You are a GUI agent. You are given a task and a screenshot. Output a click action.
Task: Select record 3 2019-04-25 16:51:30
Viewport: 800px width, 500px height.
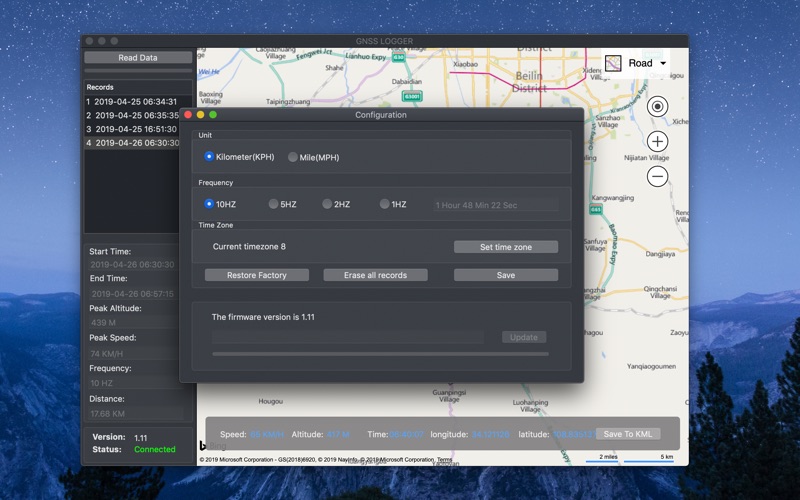(132, 129)
